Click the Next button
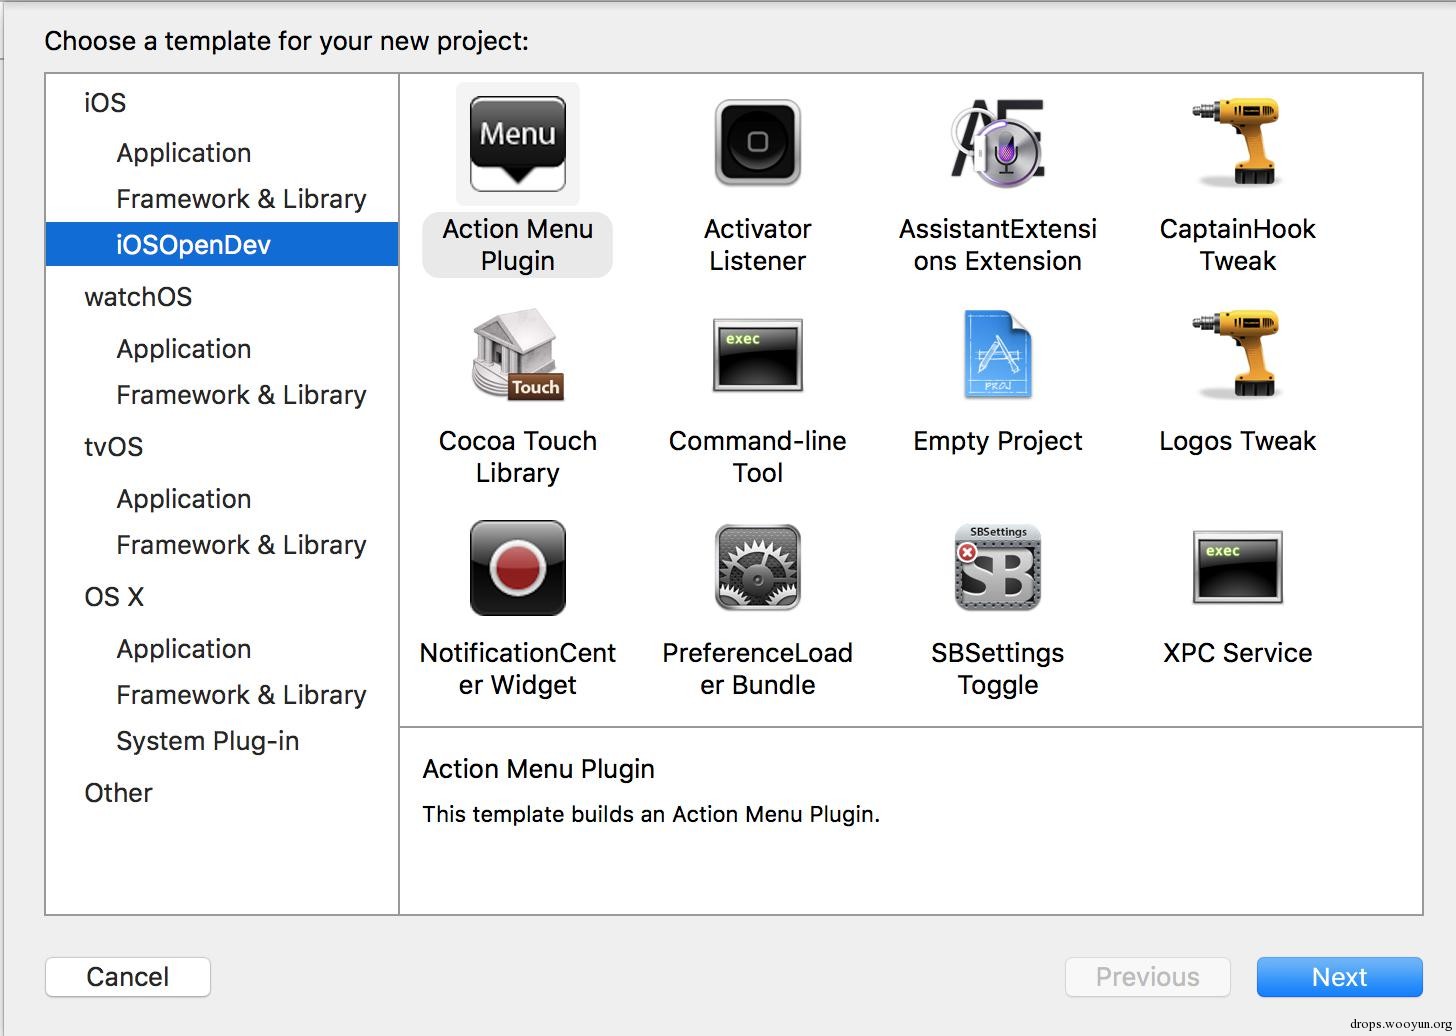Screen dimensions: 1456x1036 (x=1339, y=977)
